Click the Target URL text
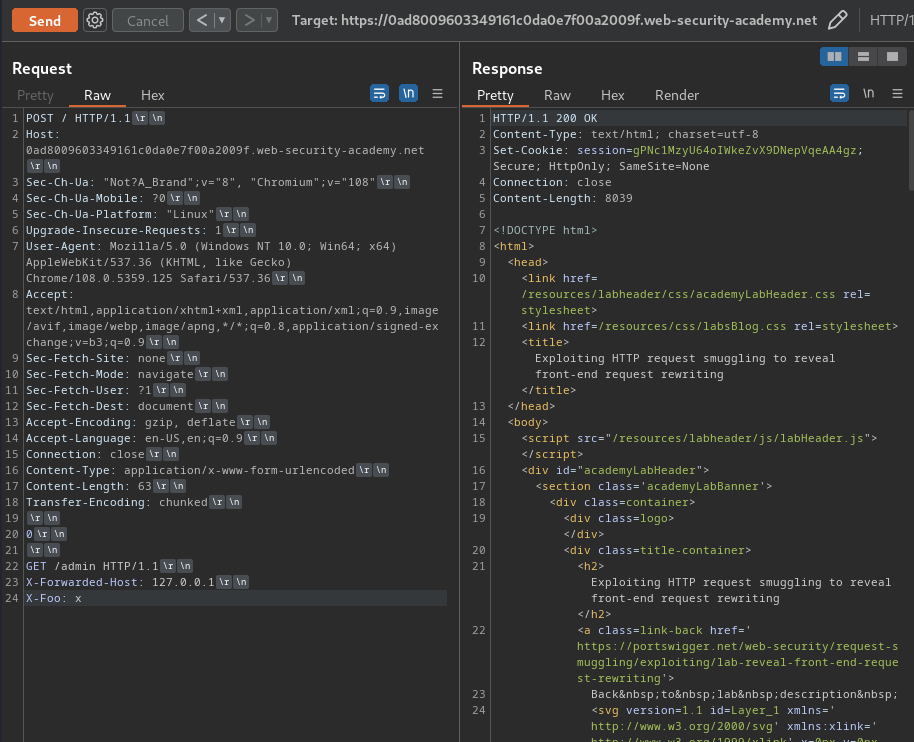Viewport: 914px width, 742px height. (554, 20)
